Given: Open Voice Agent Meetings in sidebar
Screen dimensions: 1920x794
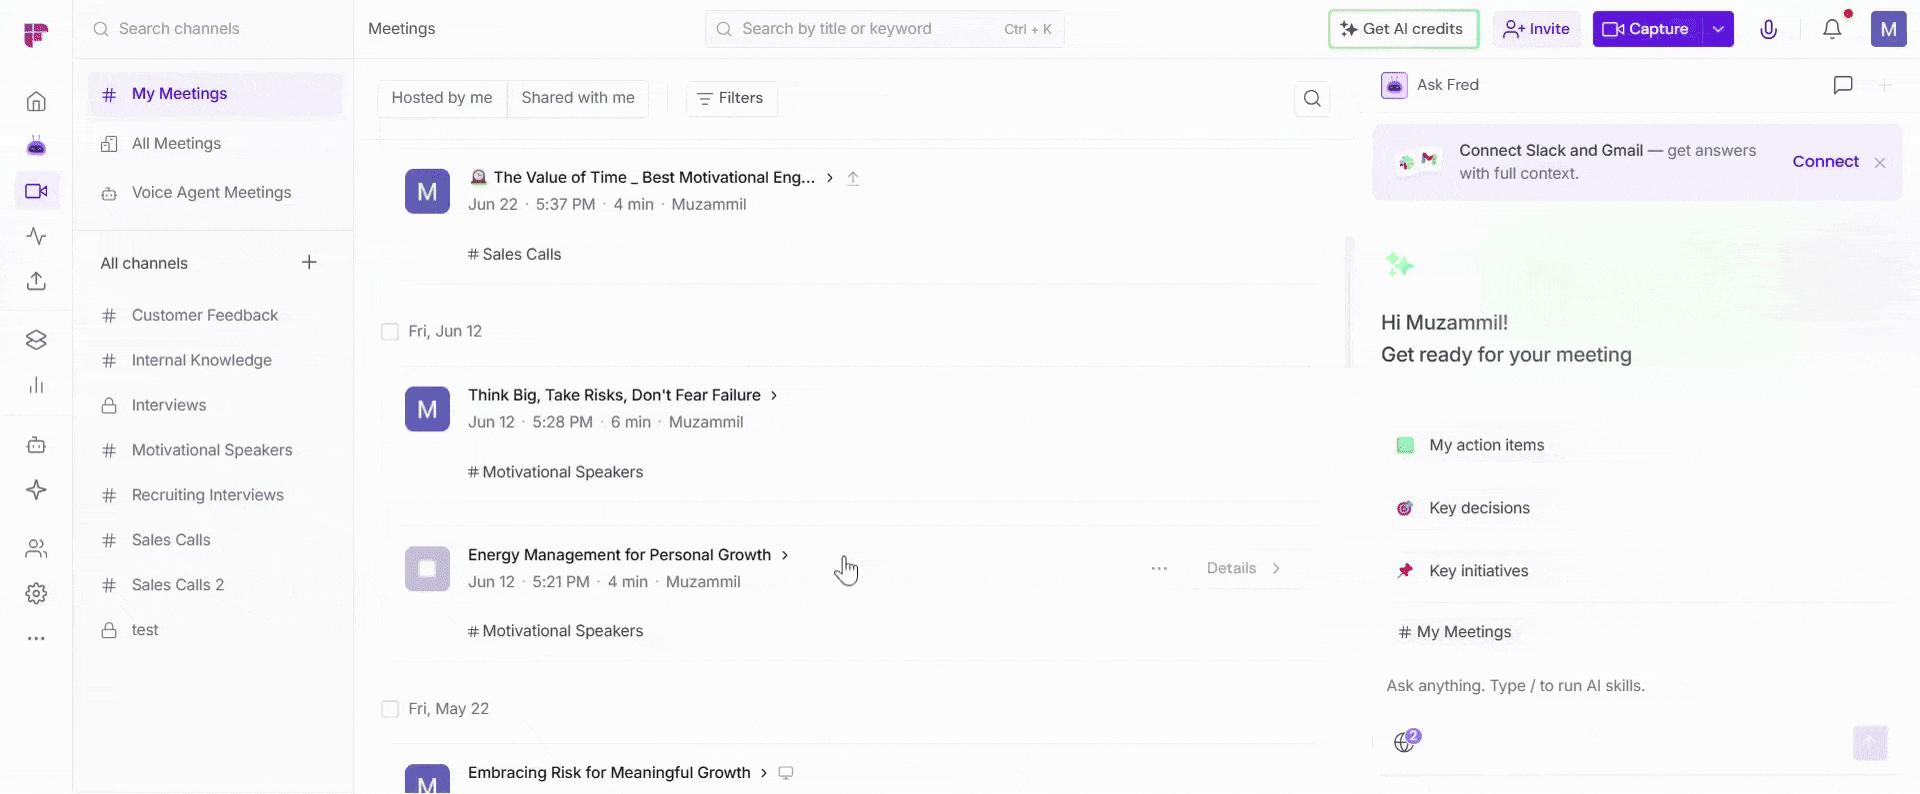Looking at the screenshot, I should (x=215, y=193).
